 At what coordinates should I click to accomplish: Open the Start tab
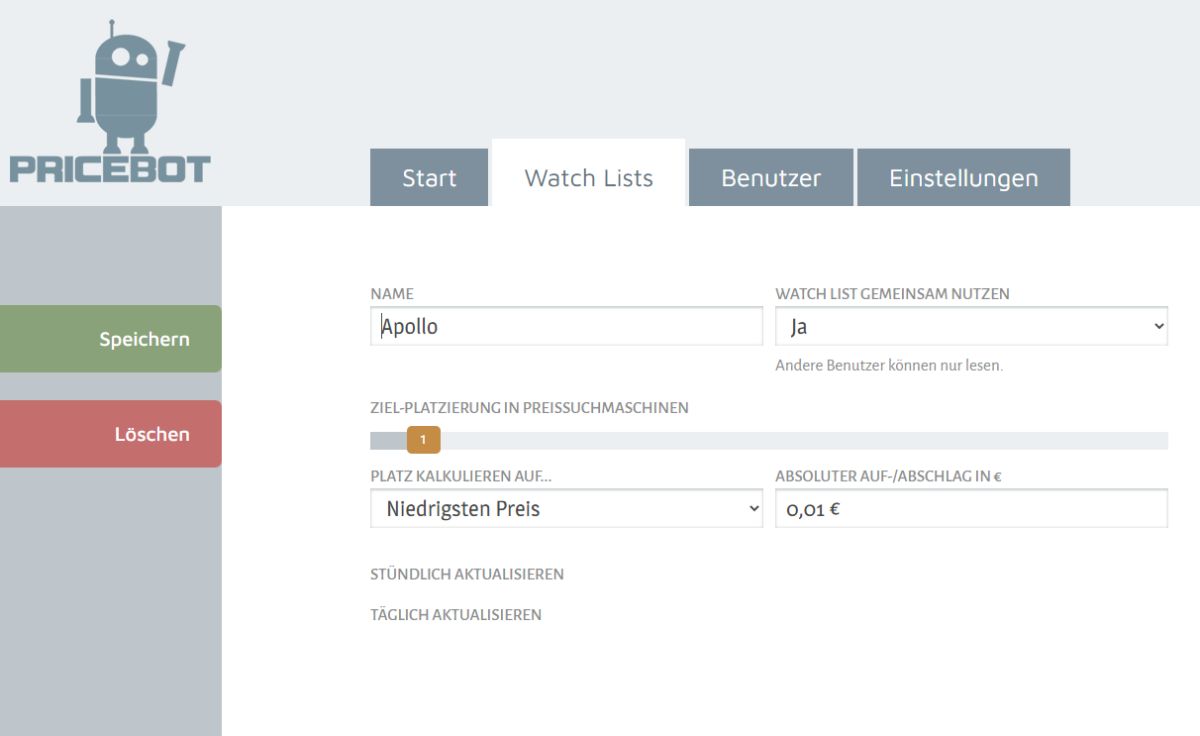tap(429, 178)
